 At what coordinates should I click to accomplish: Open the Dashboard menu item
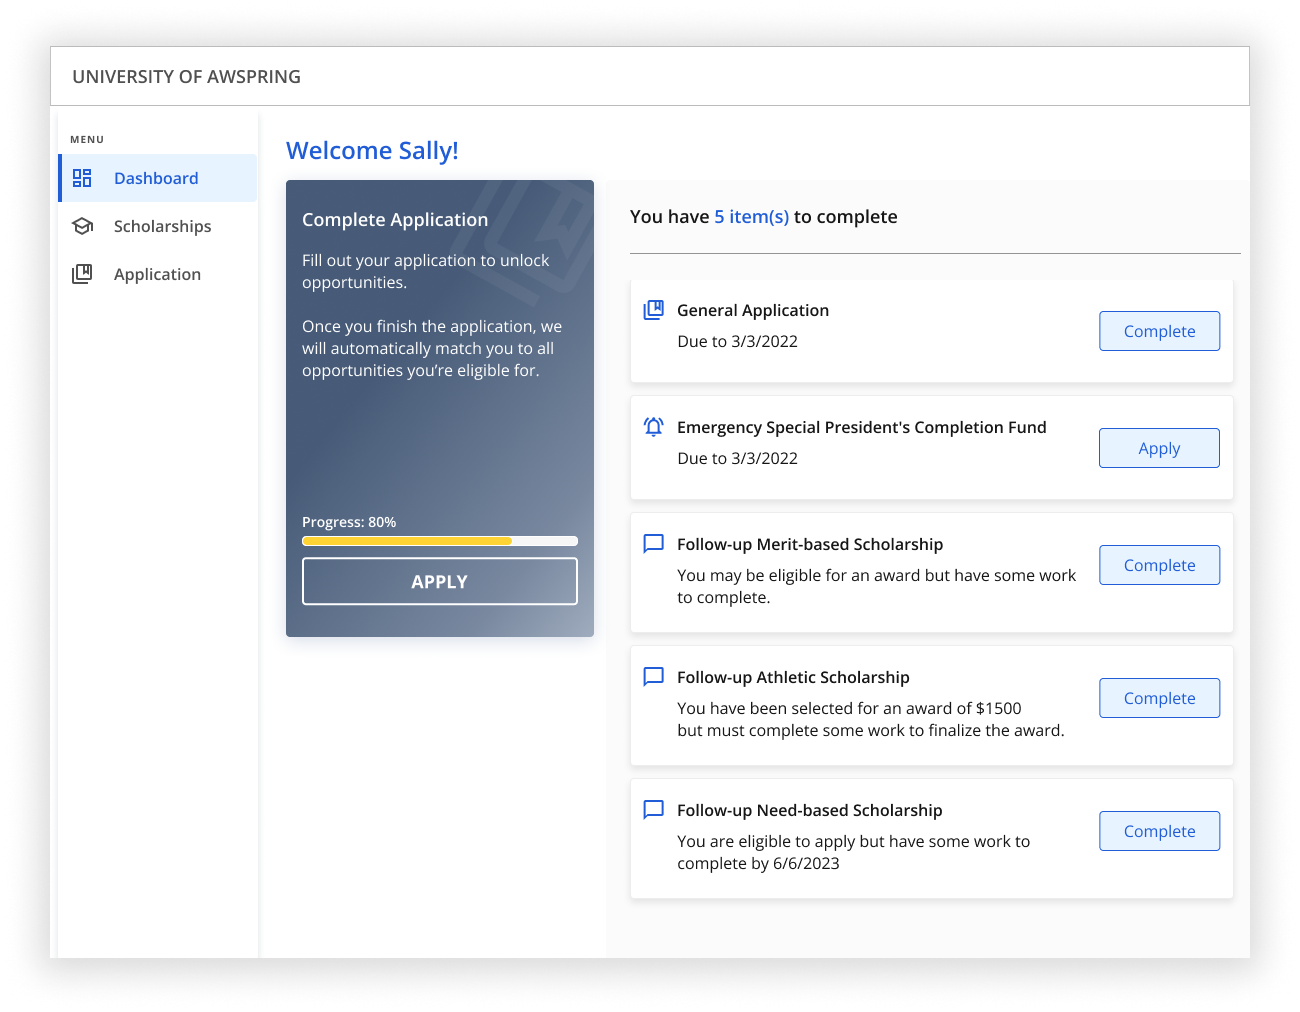[x=158, y=178]
